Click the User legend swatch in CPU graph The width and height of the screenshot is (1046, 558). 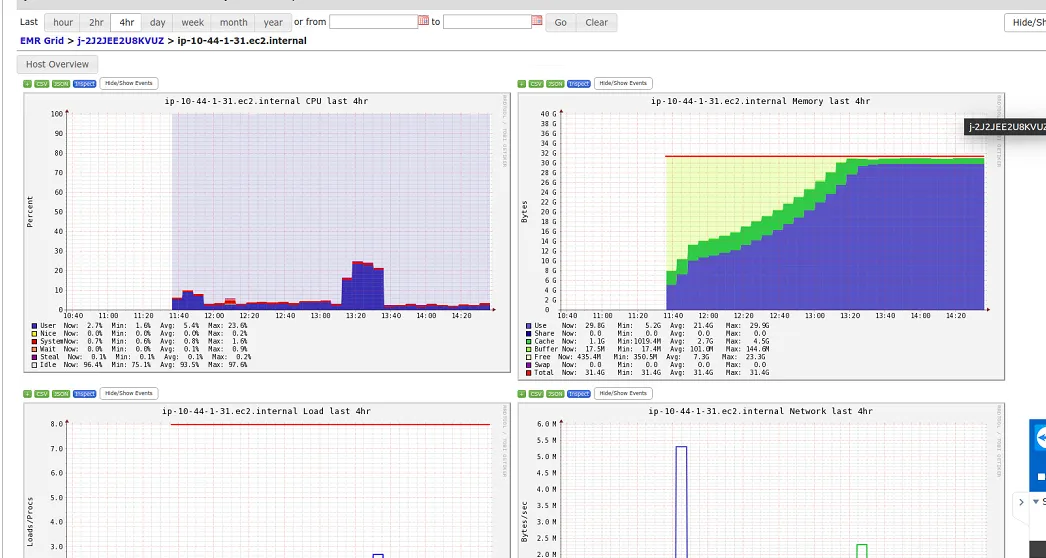point(34,326)
